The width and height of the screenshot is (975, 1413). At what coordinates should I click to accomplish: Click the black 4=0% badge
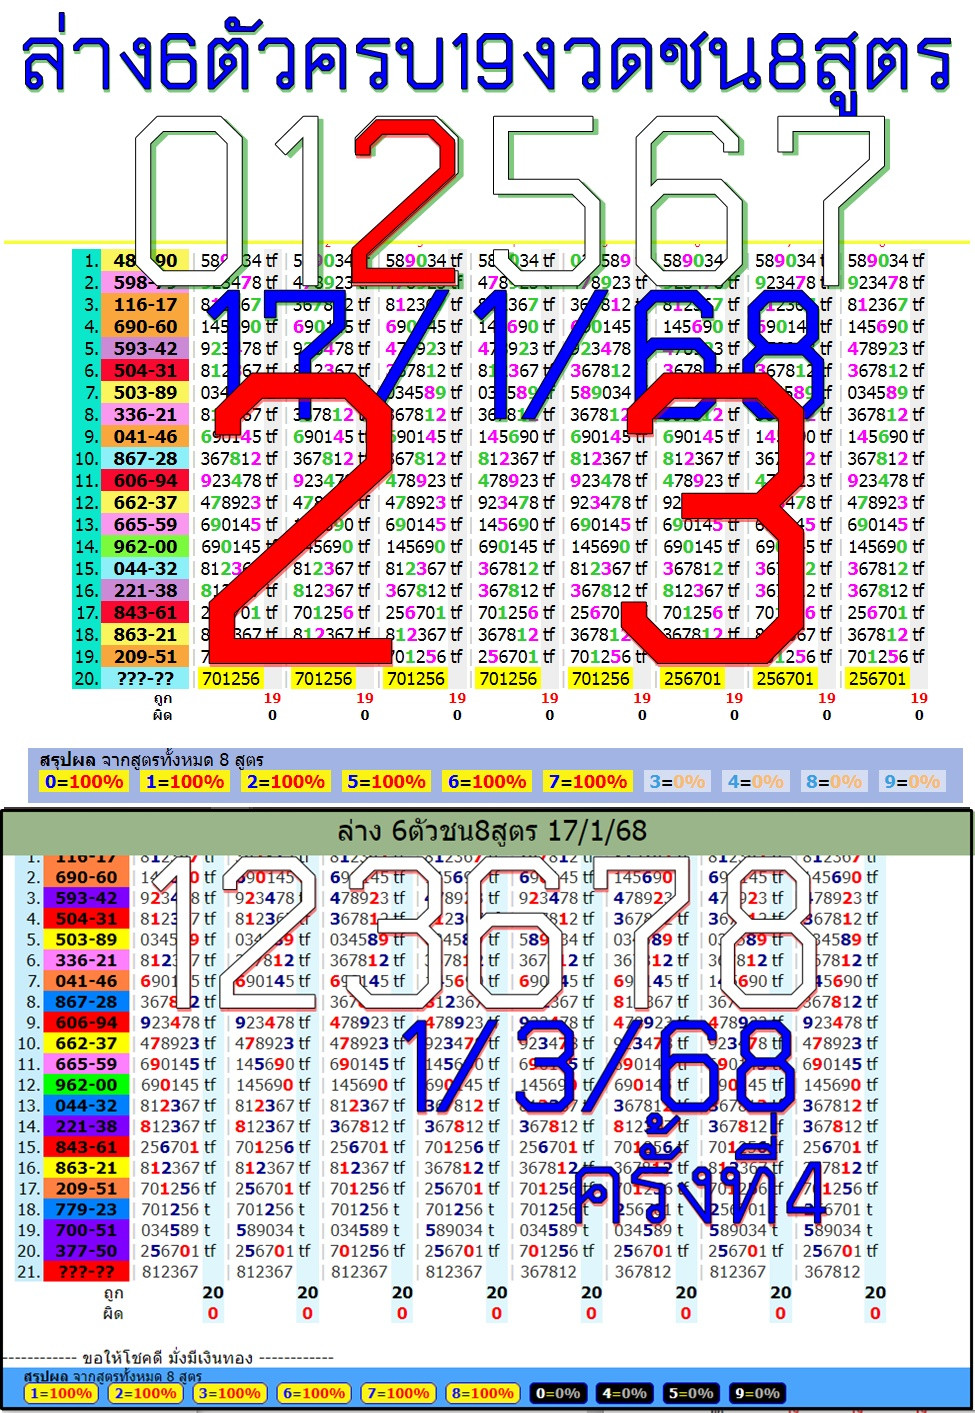(624, 1393)
